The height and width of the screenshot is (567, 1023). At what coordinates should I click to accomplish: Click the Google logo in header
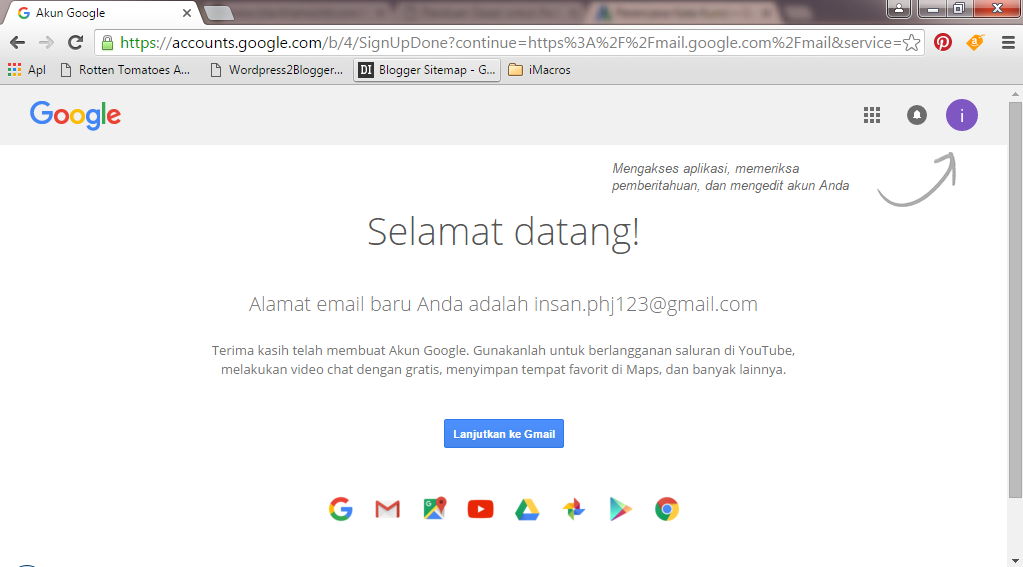pyautogui.click(x=76, y=115)
